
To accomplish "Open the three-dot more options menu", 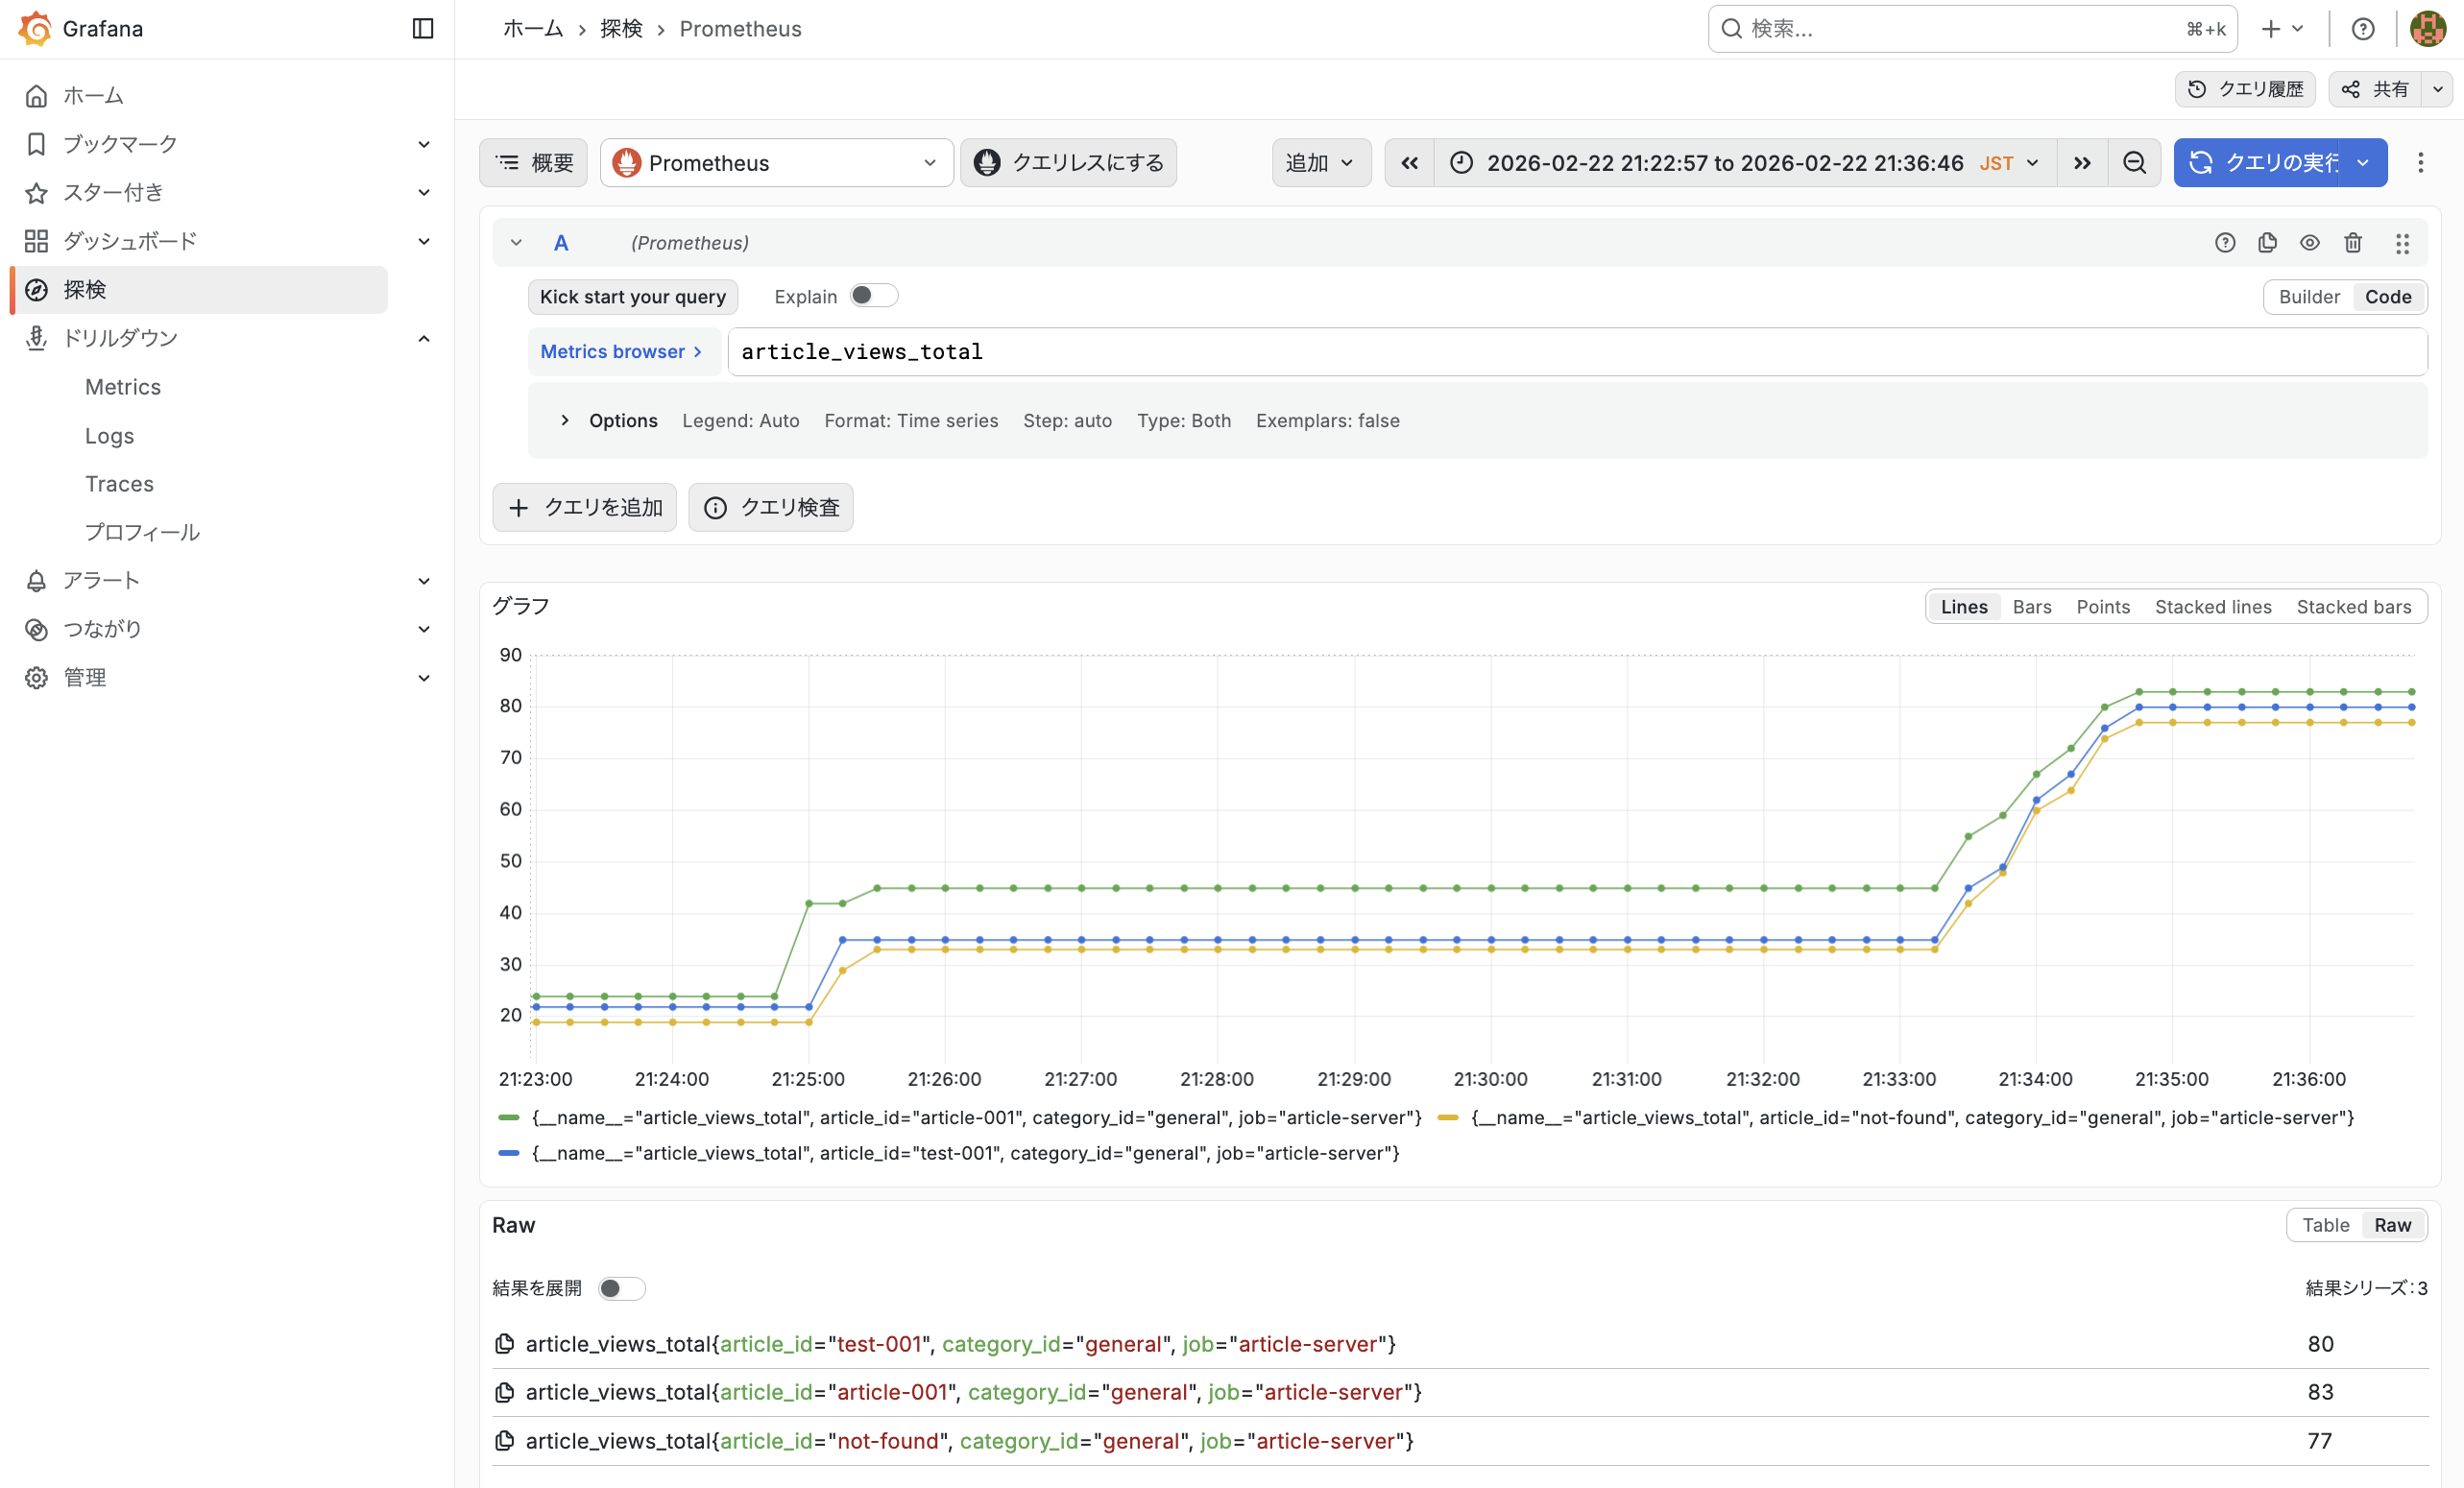I will [x=2420, y=163].
